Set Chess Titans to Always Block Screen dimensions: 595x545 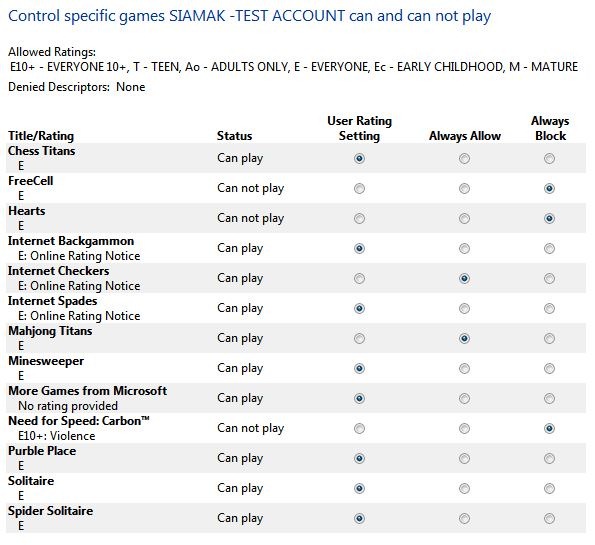(x=549, y=158)
